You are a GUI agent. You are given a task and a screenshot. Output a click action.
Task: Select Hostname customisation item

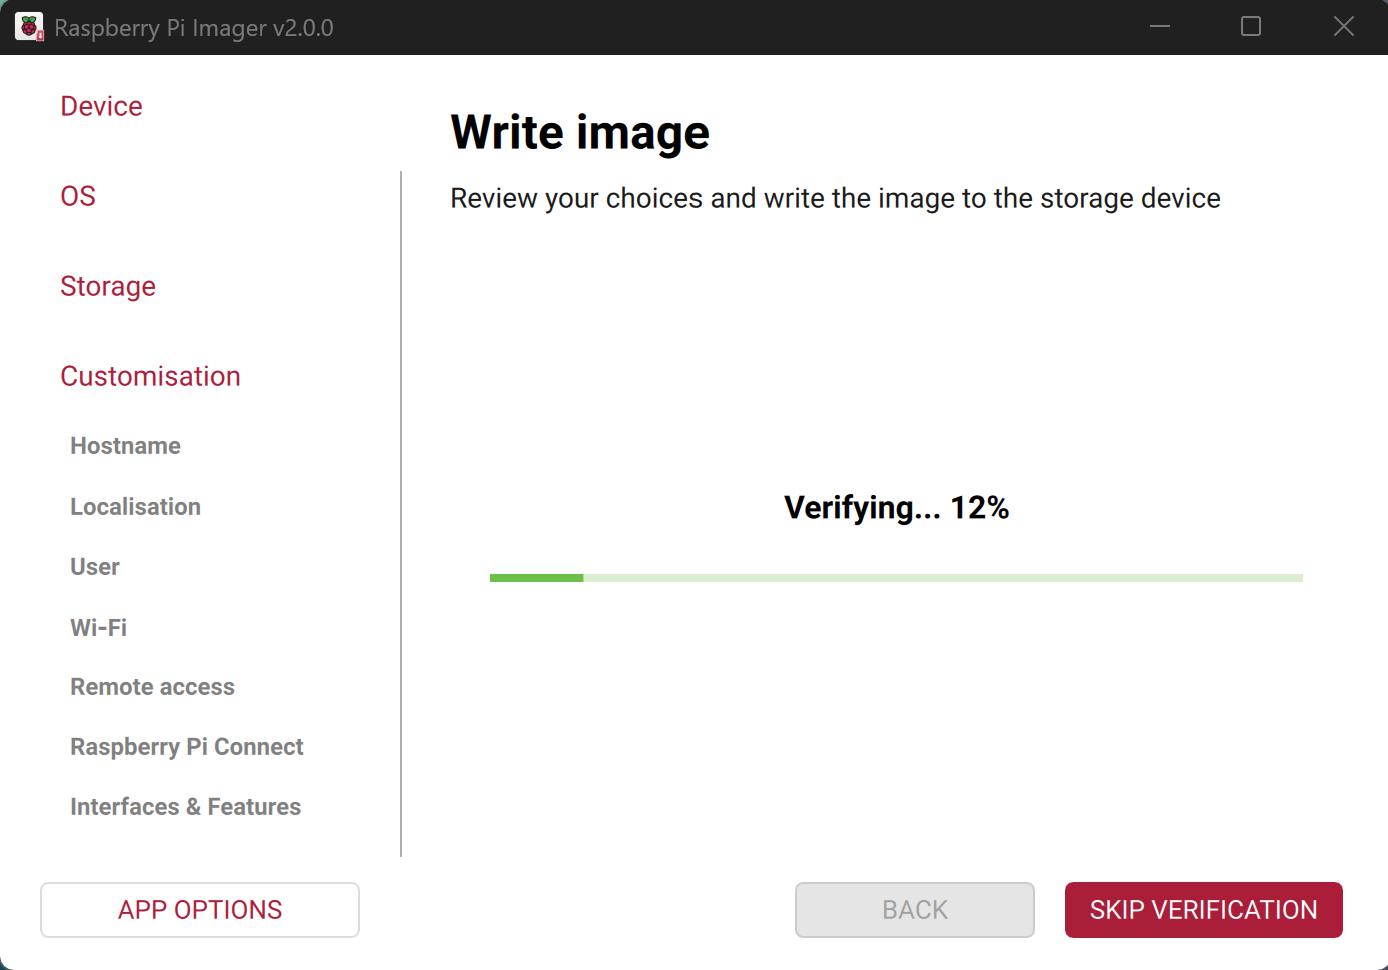tap(125, 446)
